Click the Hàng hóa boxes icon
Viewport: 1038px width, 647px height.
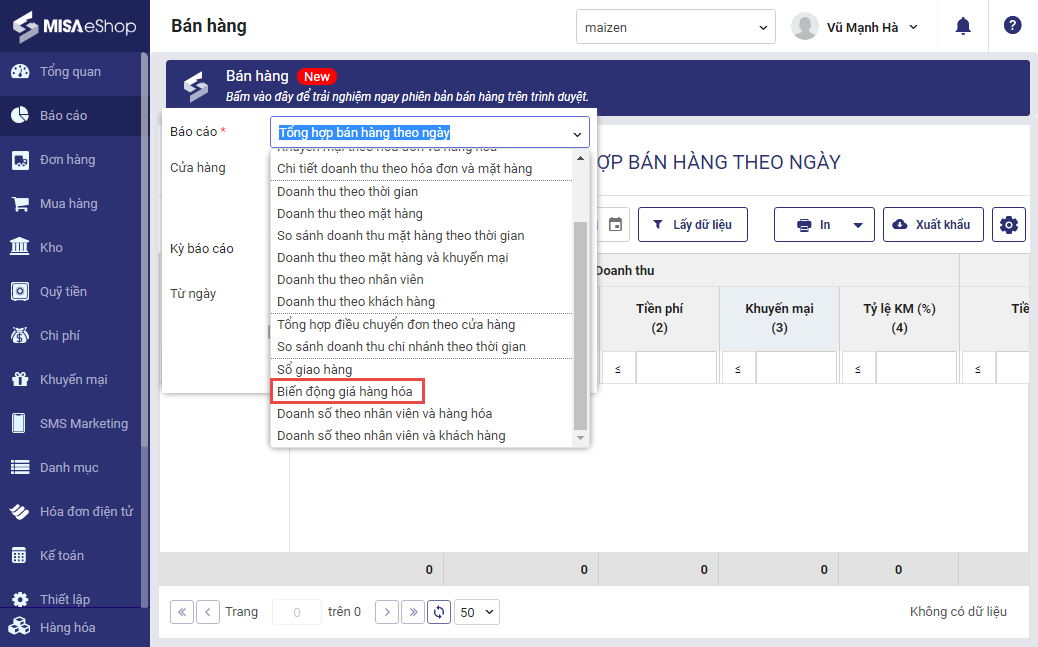click(x=20, y=626)
